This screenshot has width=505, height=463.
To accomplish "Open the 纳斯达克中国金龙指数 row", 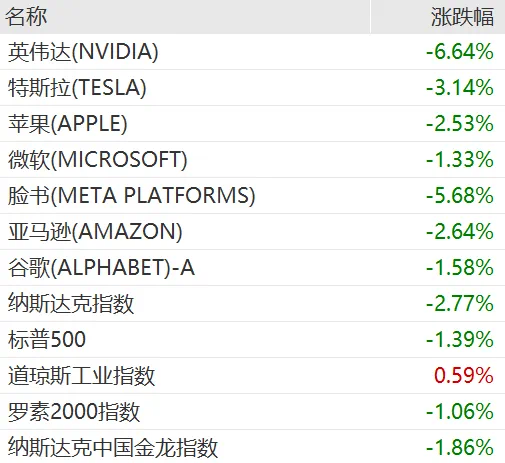I will pos(252,447).
